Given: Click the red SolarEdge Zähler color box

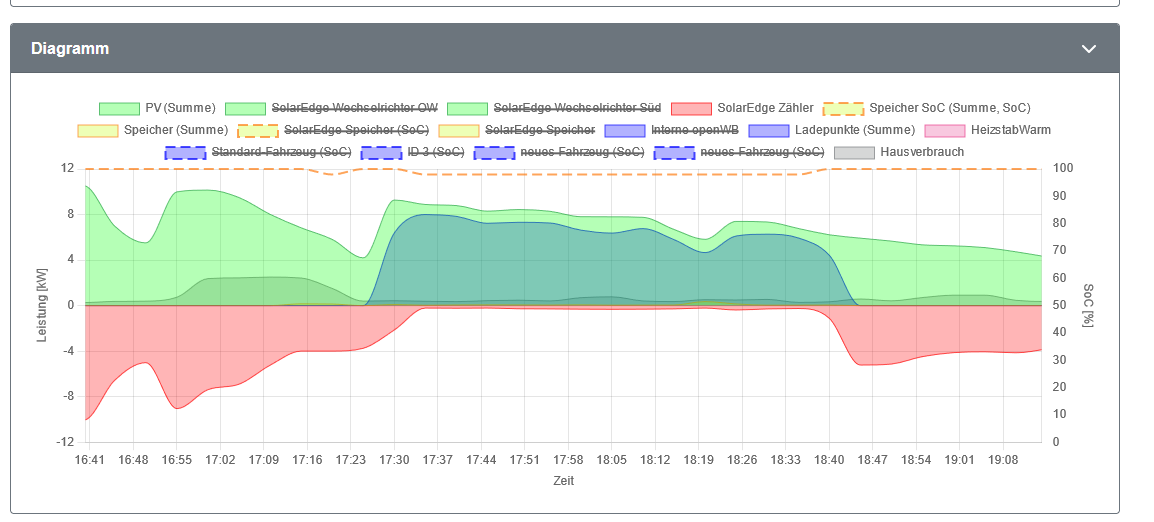Looking at the screenshot, I should click(691, 108).
